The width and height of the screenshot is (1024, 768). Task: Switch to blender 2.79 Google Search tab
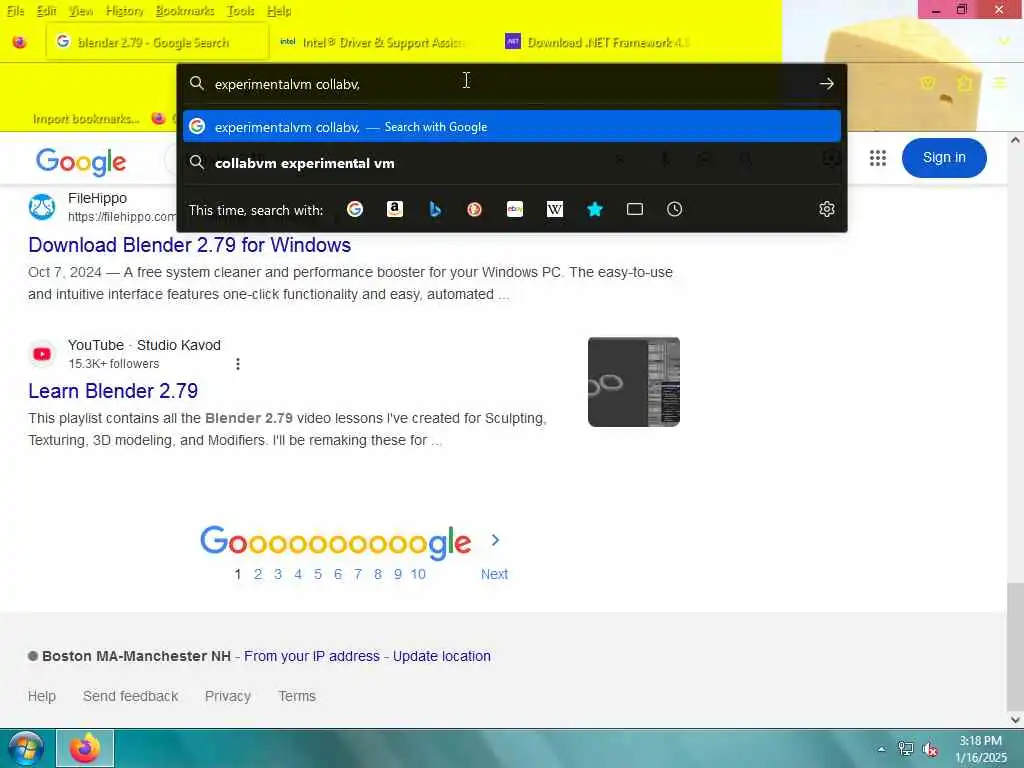(157, 42)
